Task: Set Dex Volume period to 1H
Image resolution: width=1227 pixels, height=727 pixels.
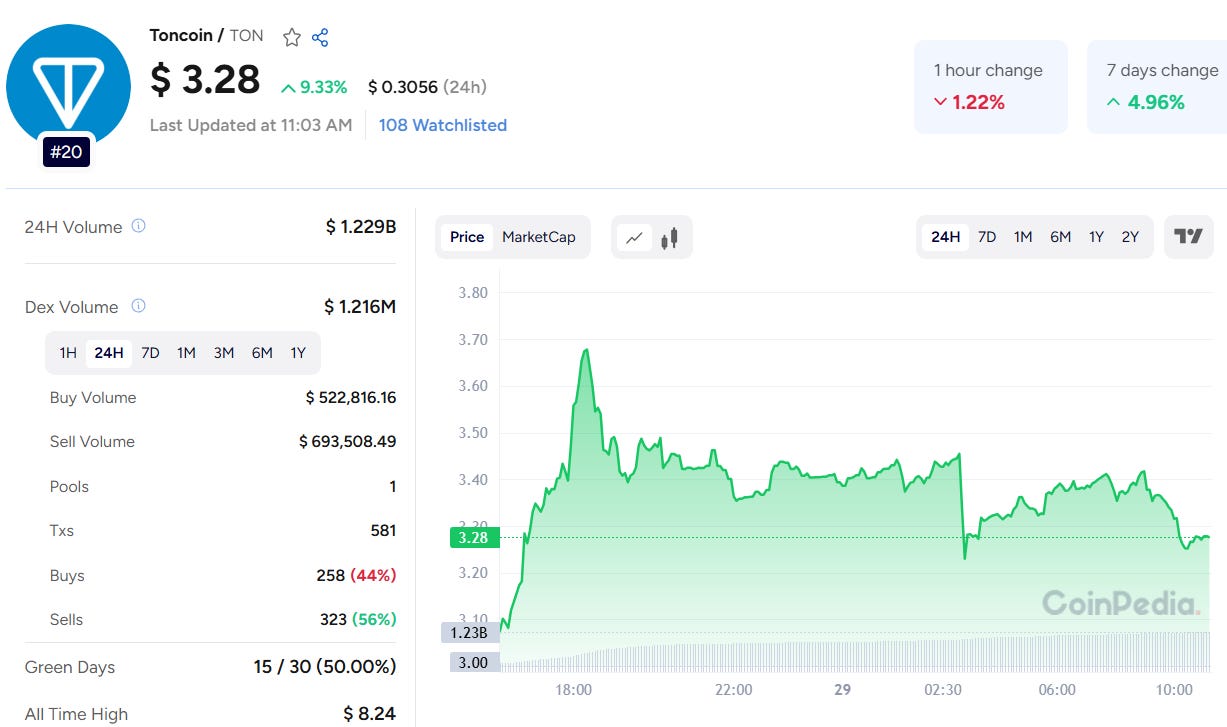Action: [68, 353]
